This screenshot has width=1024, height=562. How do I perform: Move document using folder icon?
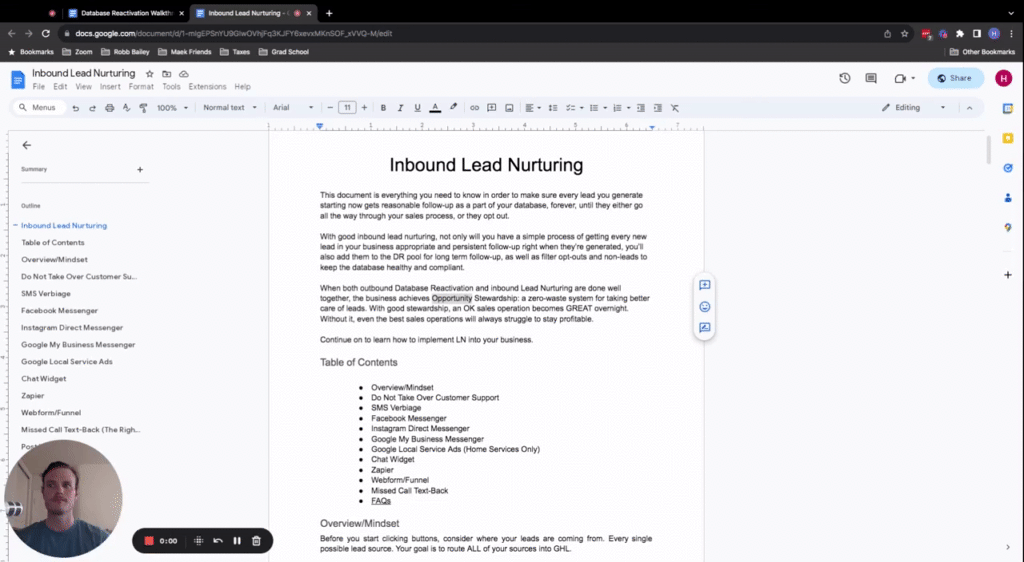click(x=167, y=74)
